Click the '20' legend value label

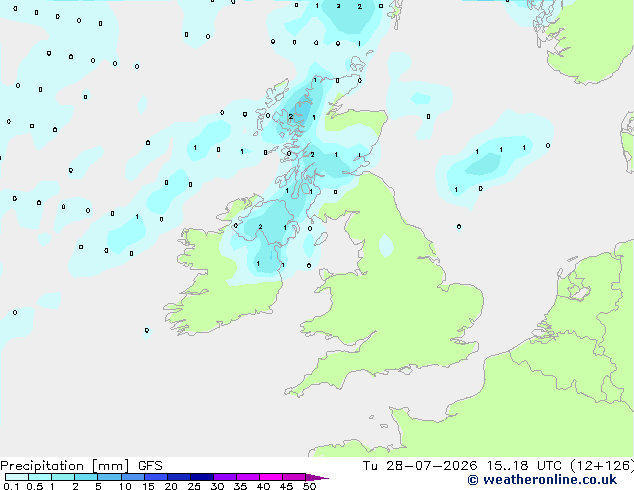[x=171, y=486]
